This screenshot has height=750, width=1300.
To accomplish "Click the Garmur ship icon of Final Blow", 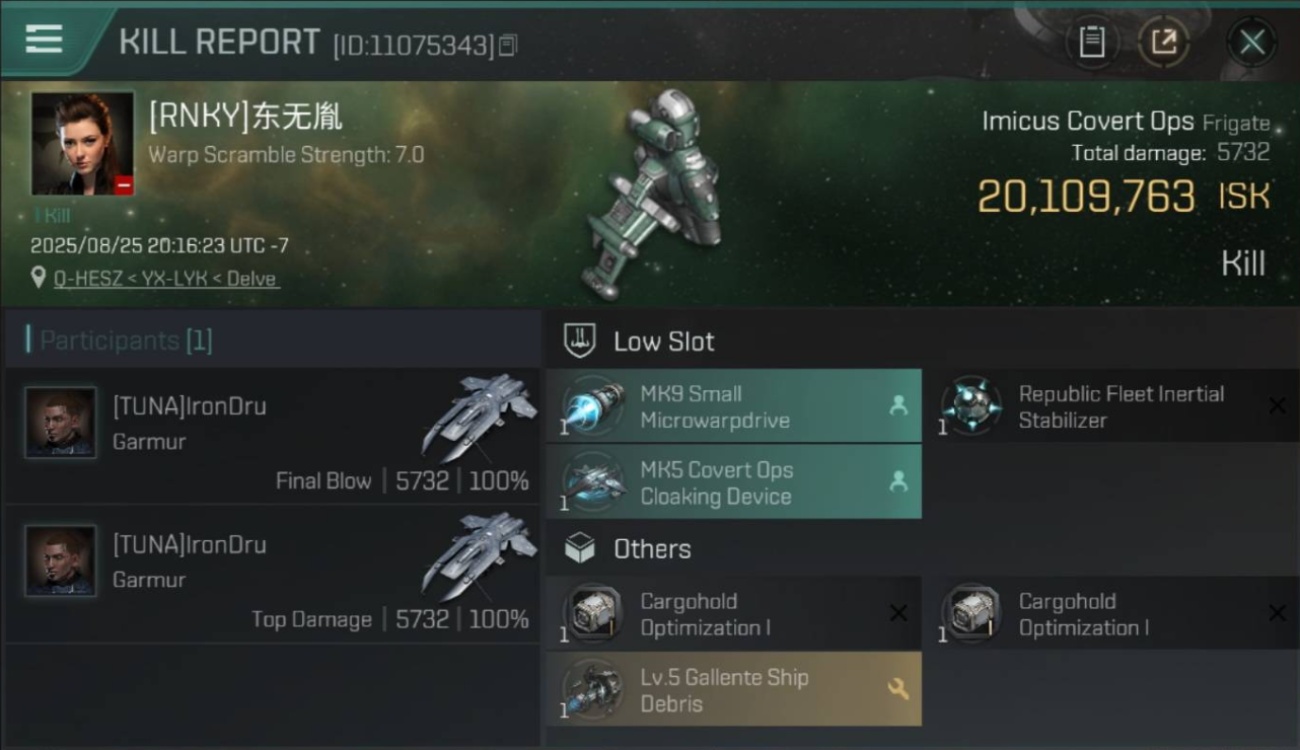I will [x=480, y=416].
